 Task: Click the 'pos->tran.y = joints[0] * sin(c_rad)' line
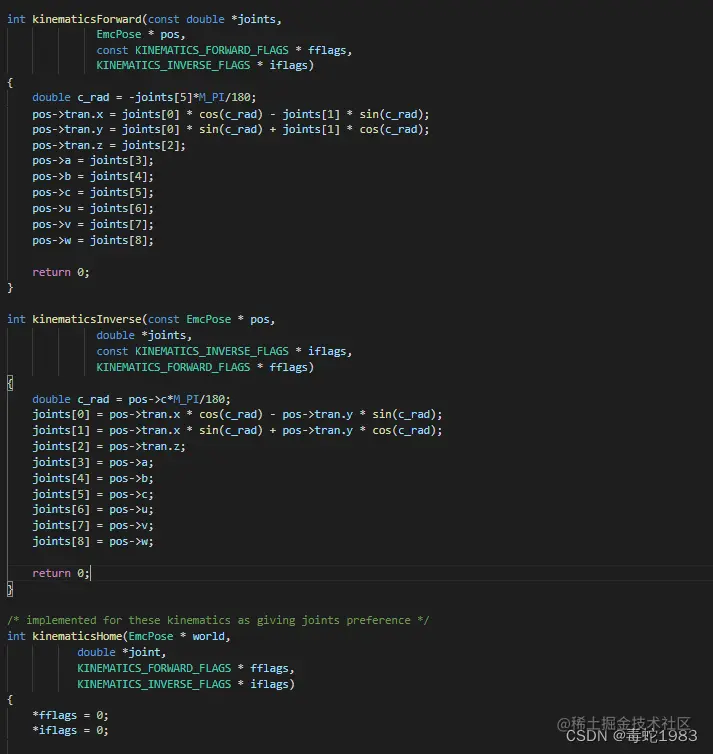point(231,129)
